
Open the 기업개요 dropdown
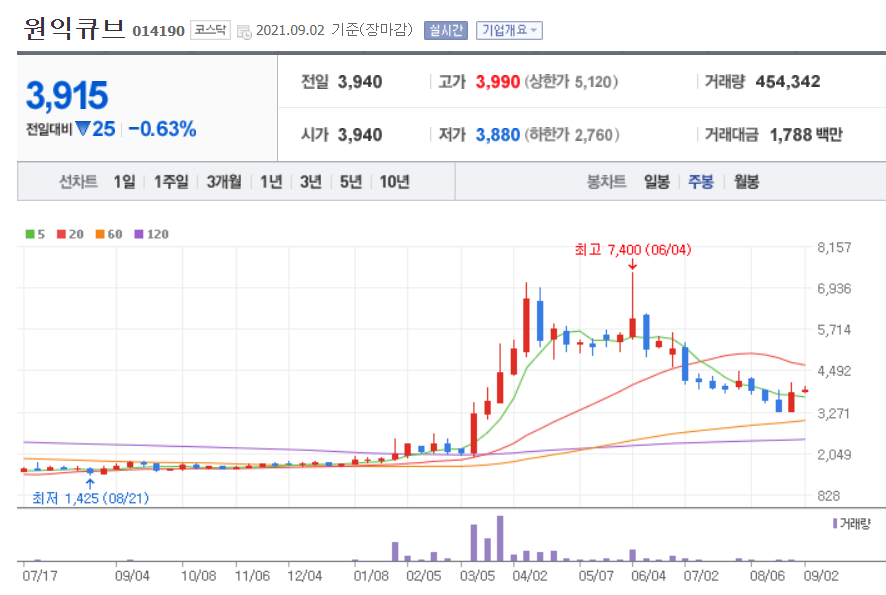tap(509, 31)
